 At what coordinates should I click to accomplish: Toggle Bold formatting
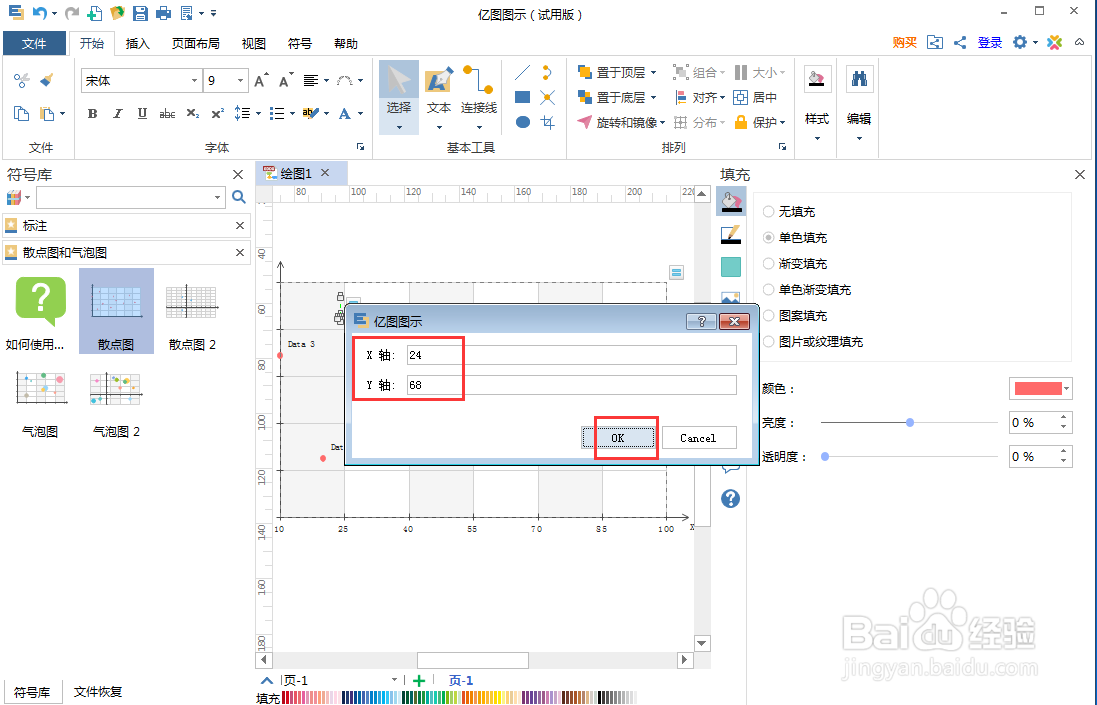pyautogui.click(x=92, y=113)
